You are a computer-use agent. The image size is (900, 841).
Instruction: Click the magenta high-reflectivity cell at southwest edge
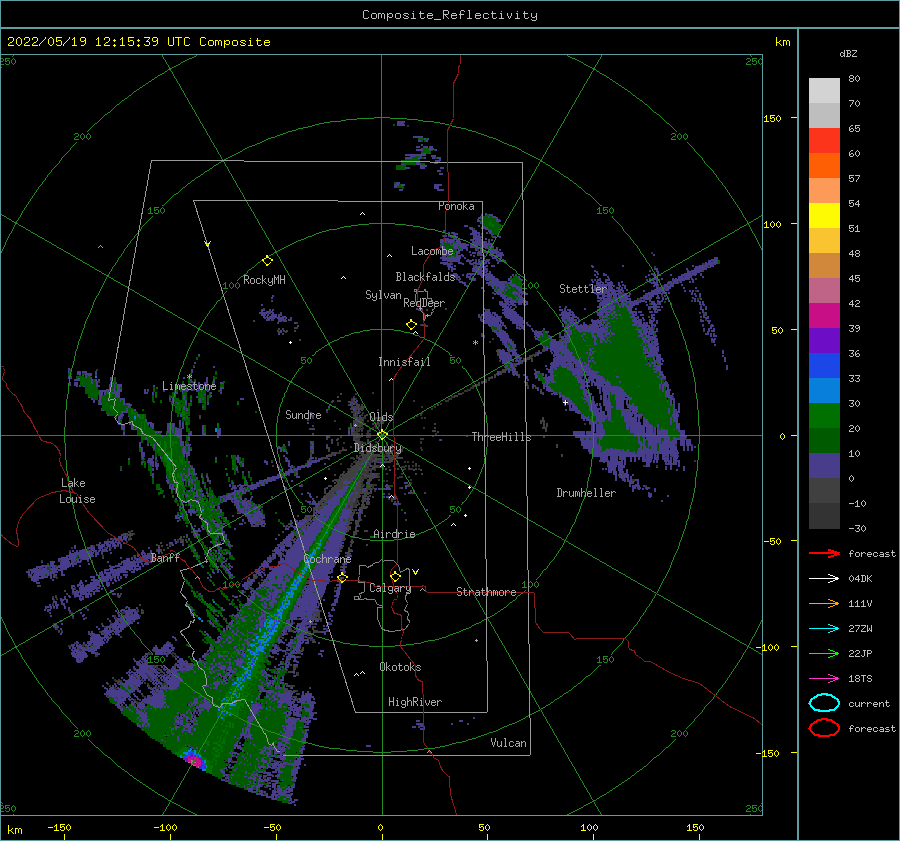tap(195, 760)
